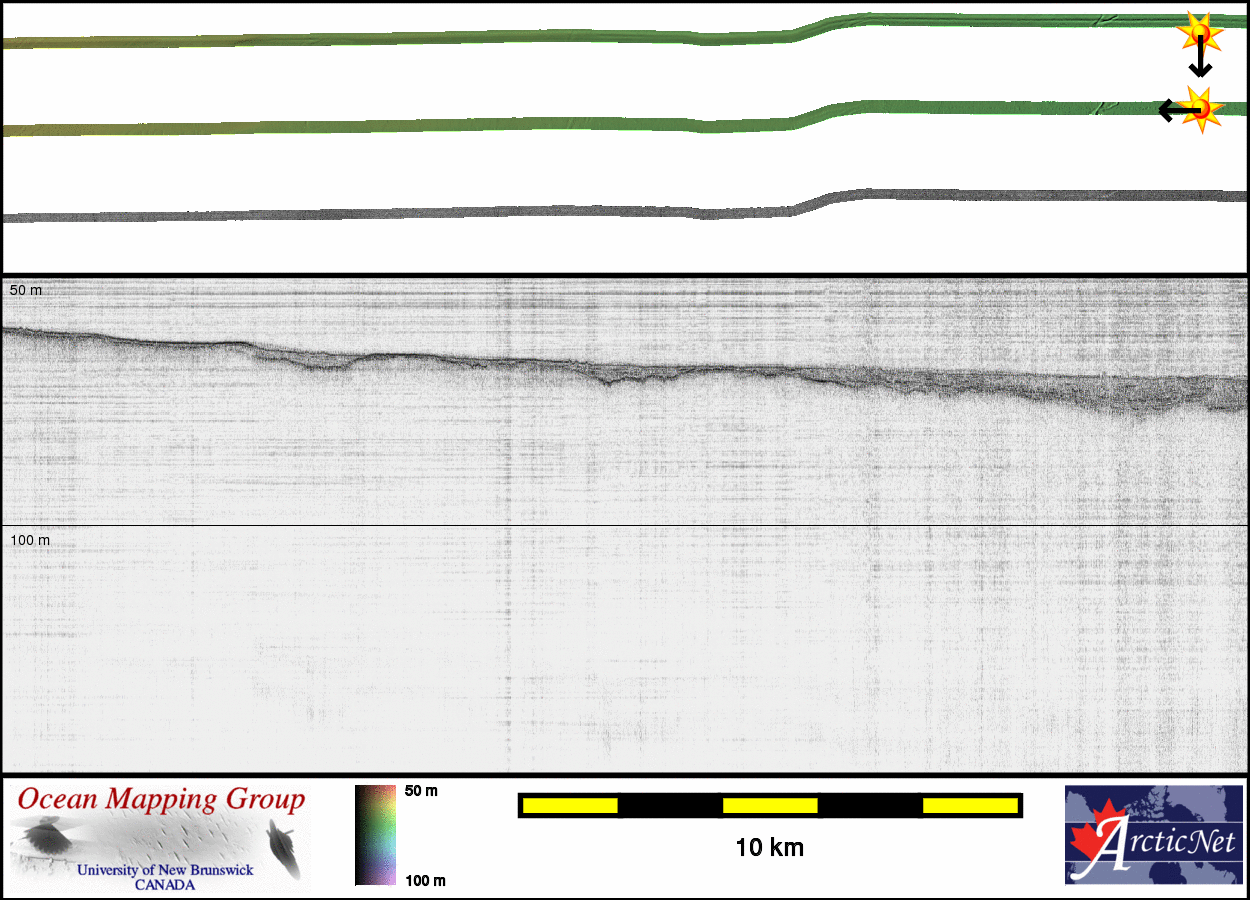Click the red maple leaf in the ArcticNet logo
Screen dimensions: 1250x900
coord(1090,845)
